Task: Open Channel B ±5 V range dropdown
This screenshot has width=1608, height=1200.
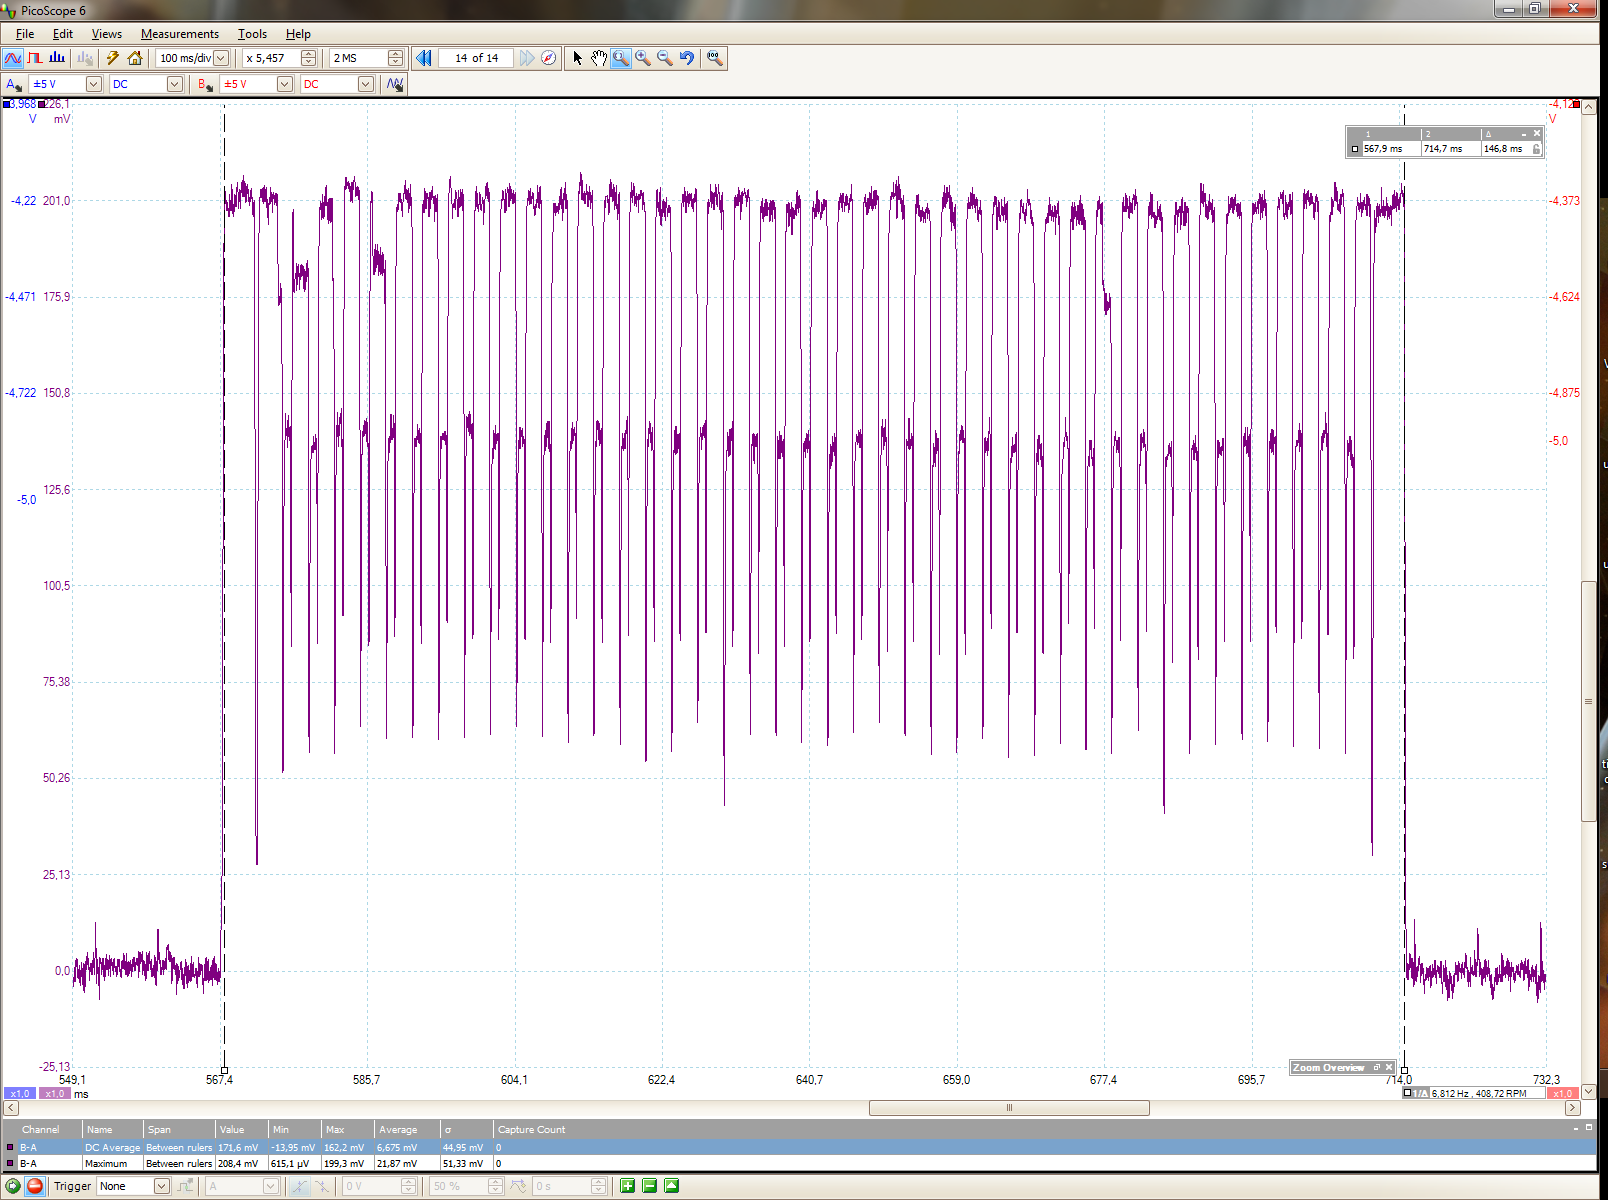Action: pyautogui.click(x=284, y=84)
